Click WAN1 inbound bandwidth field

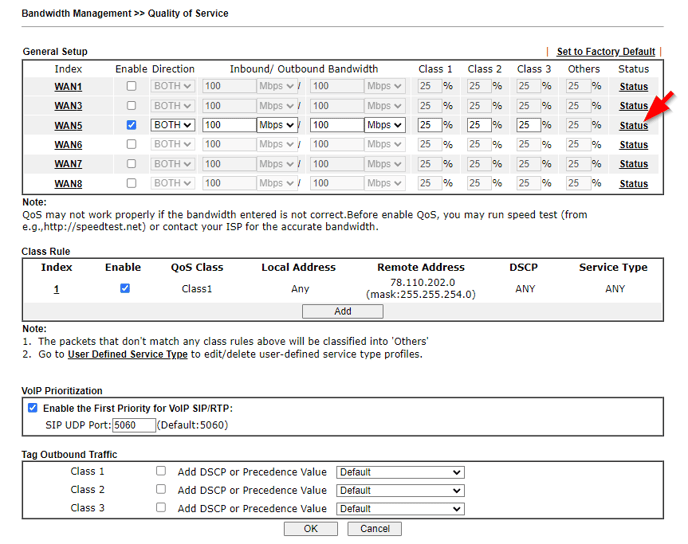(x=229, y=86)
